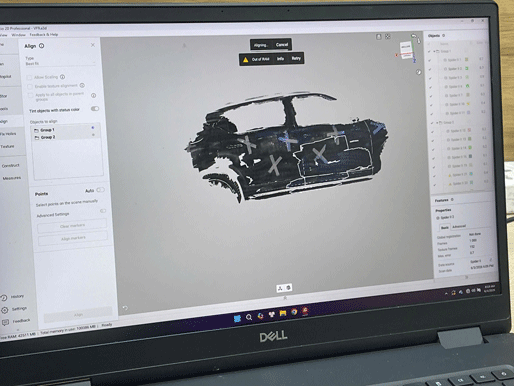Viewport: 514px width, 386px height.
Task: Click the History clock icon
Action: click(4, 298)
